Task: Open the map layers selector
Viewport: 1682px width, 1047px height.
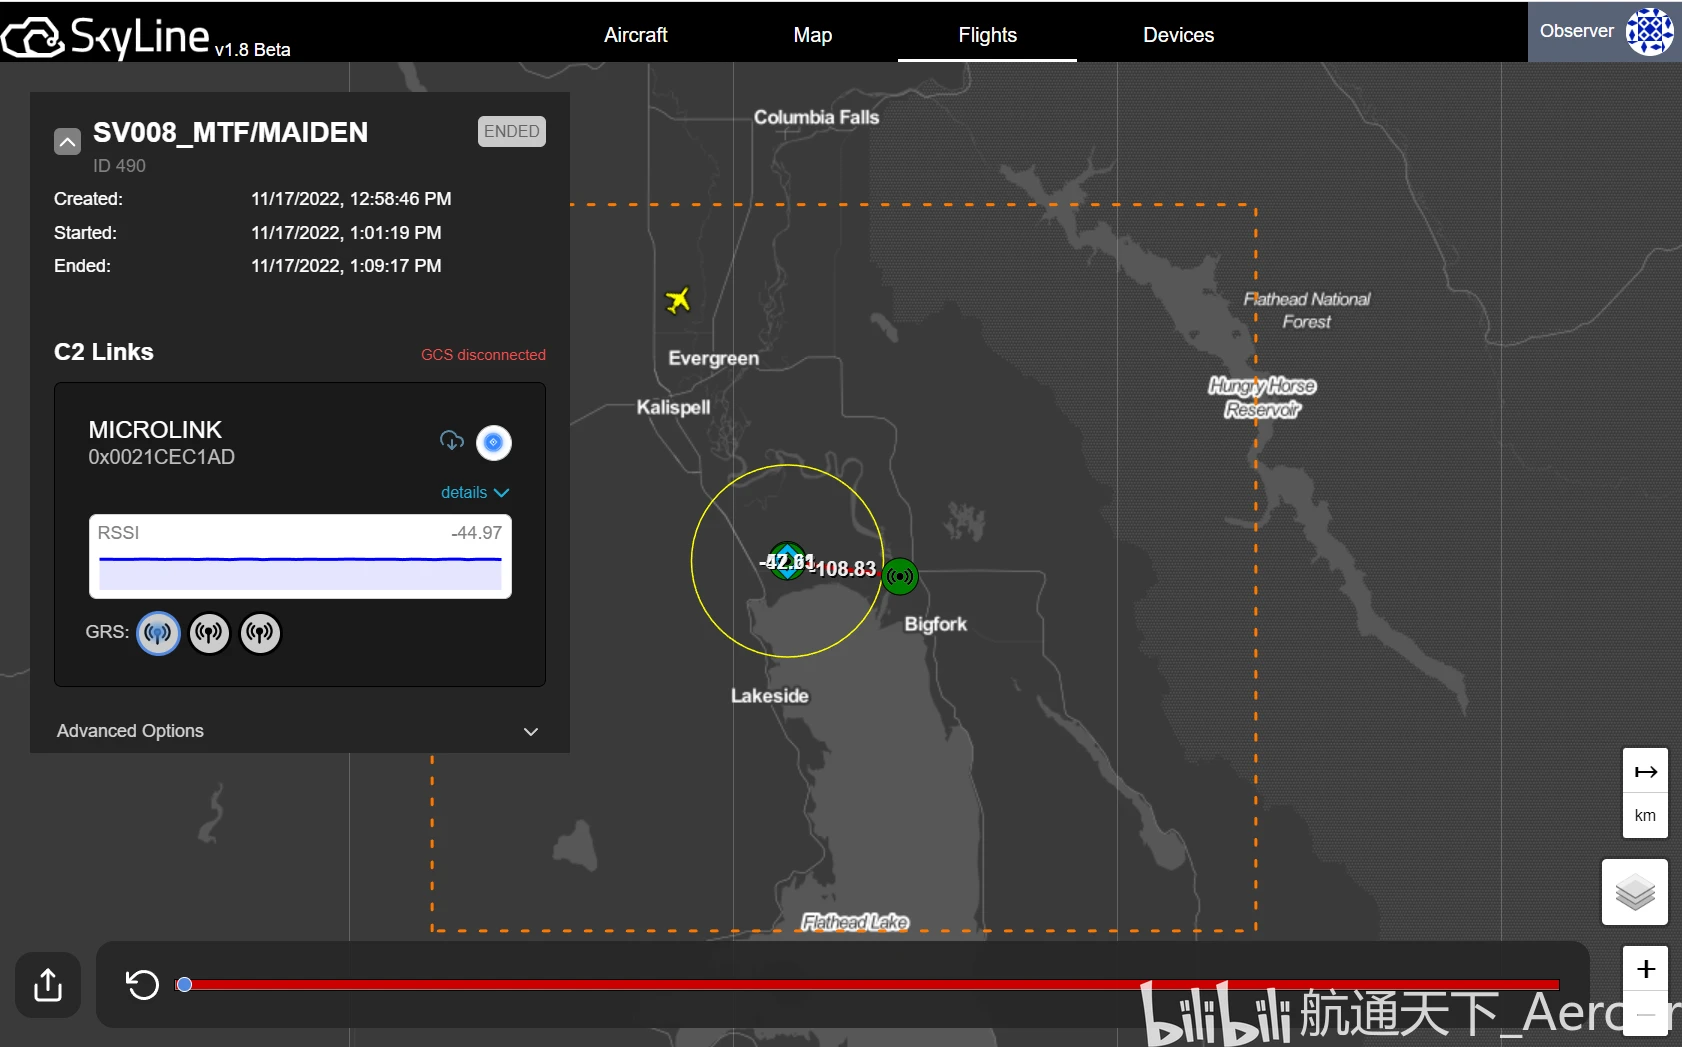Action: click(x=1635, y=892)
